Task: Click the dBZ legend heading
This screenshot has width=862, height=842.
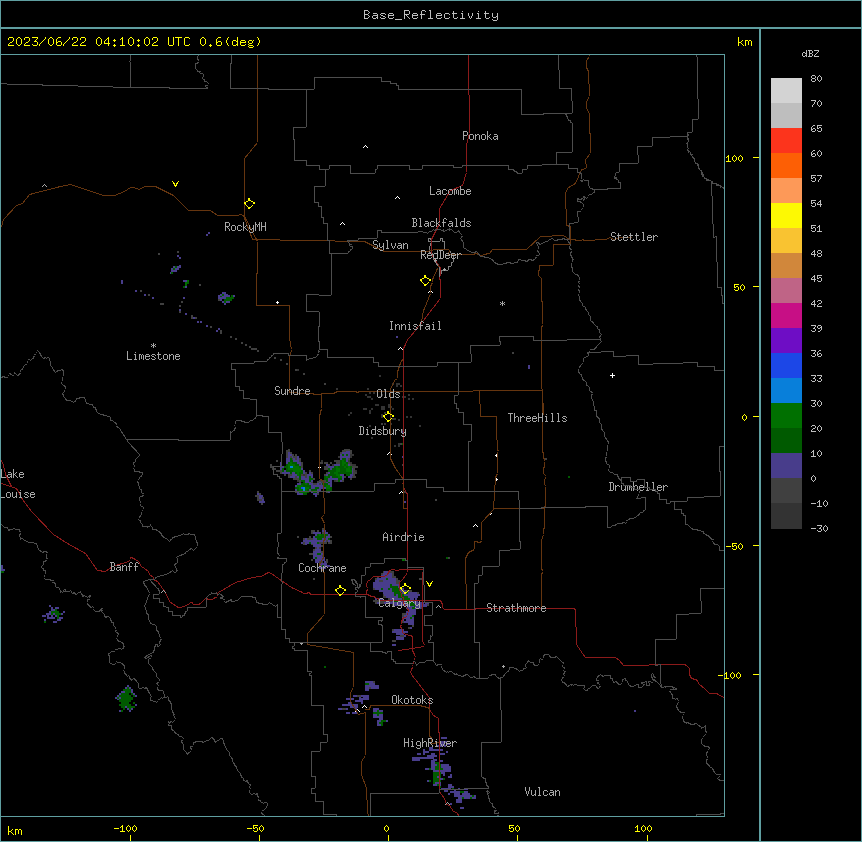Action: coord(810,53)
